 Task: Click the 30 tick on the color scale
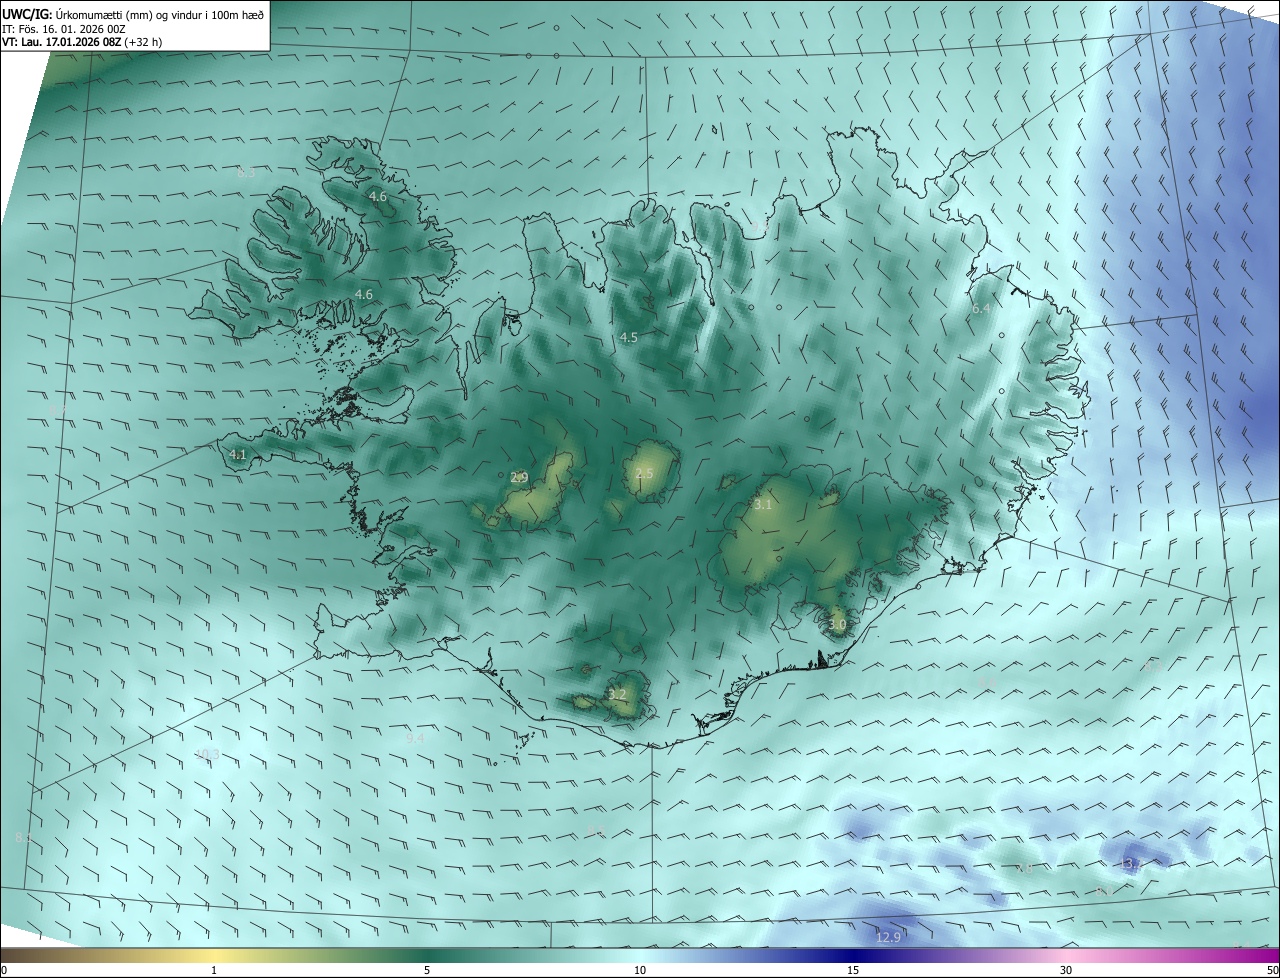point(1066,970)
